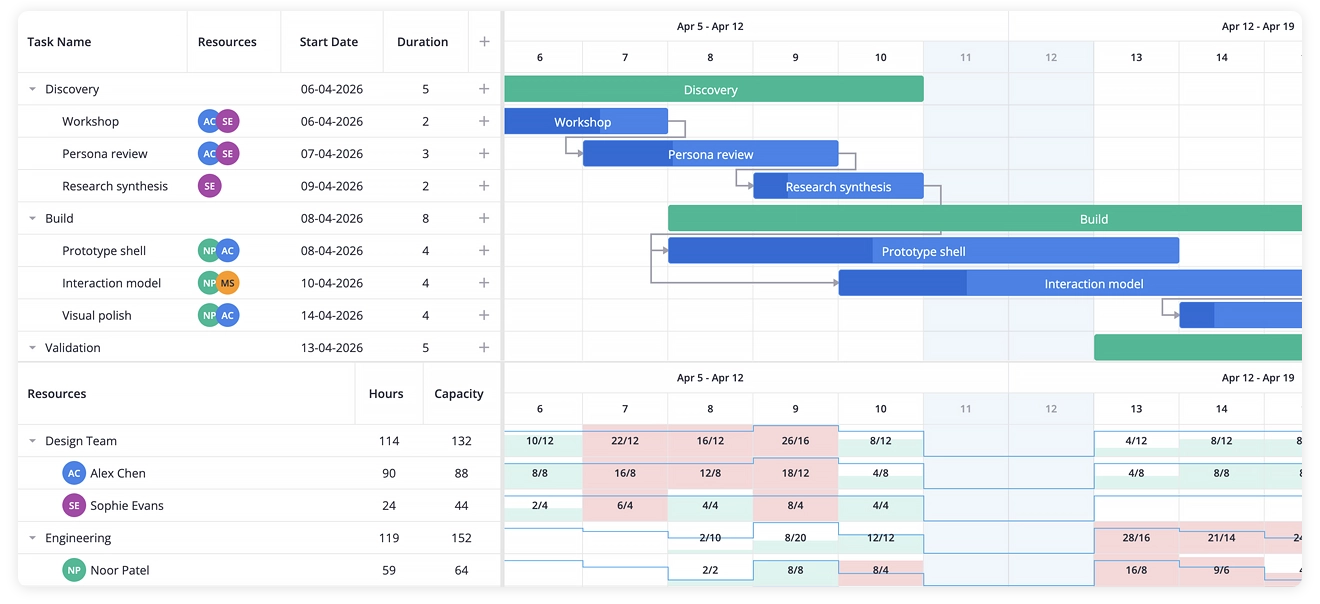Click Visual polish task name in grid
1320x604 pixels.
pos(97,315)
